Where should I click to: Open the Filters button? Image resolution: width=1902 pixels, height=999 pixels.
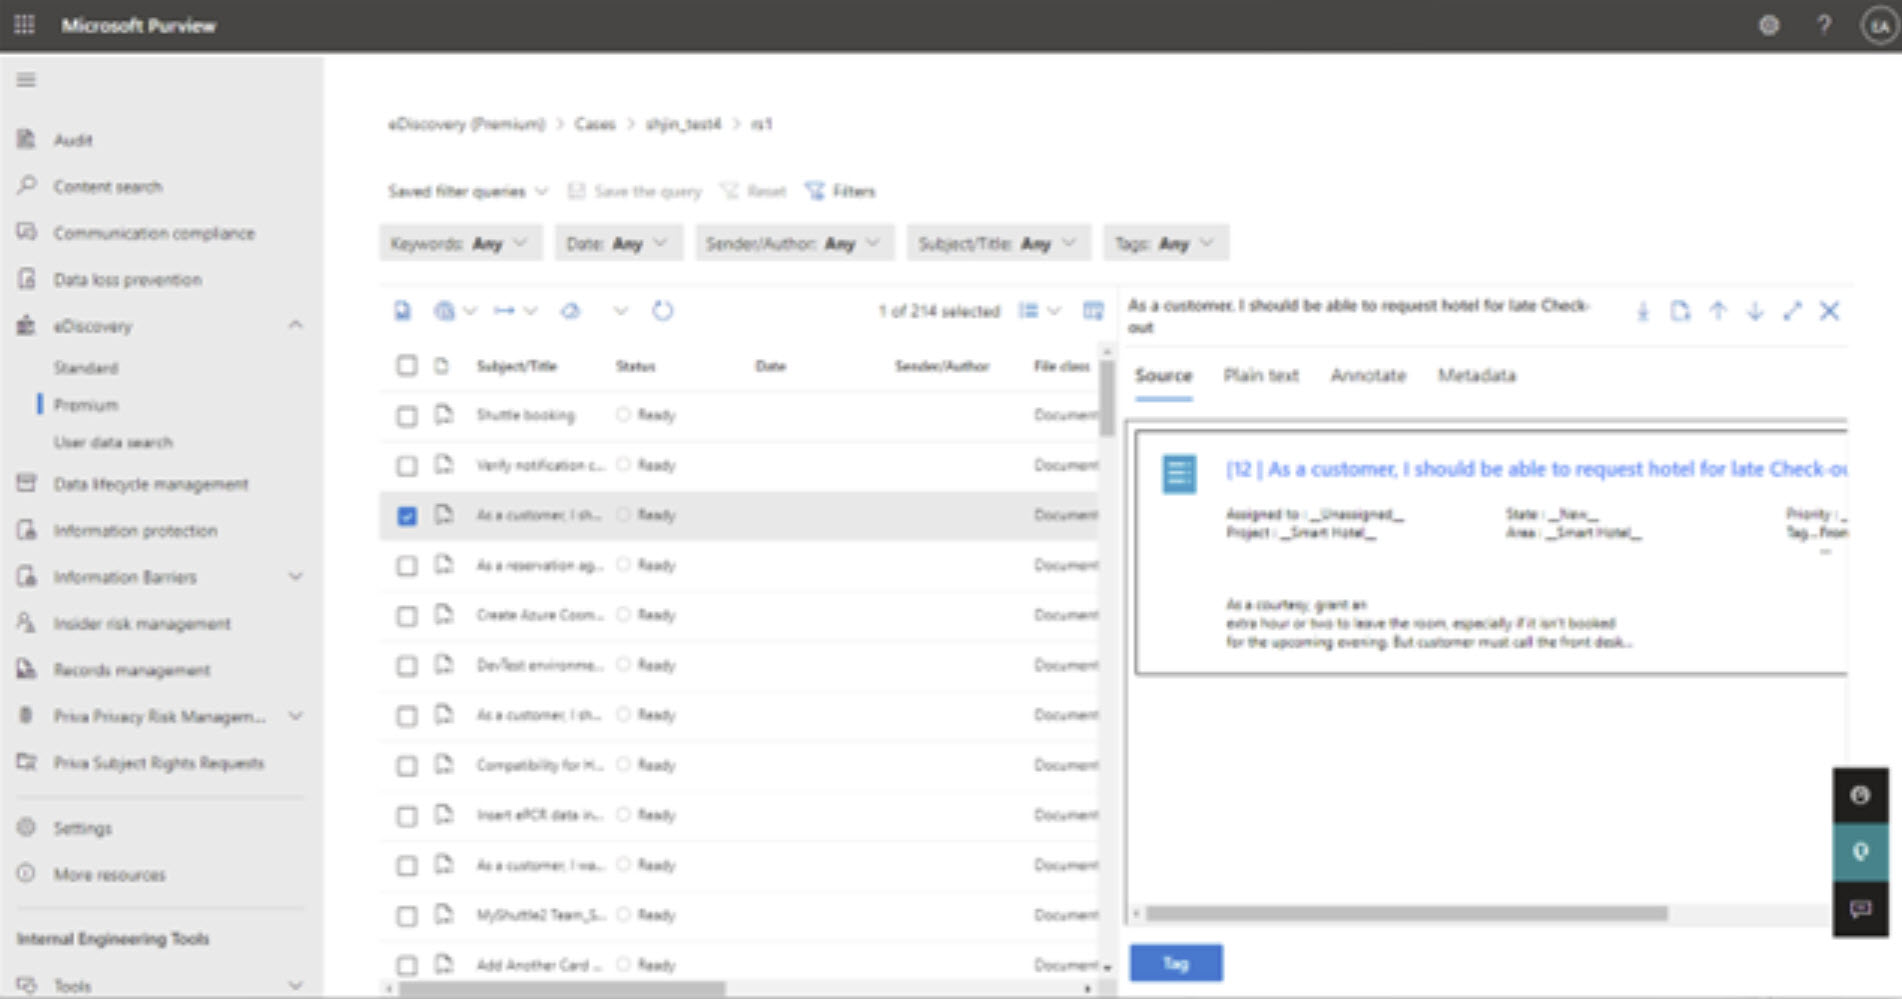841,191
